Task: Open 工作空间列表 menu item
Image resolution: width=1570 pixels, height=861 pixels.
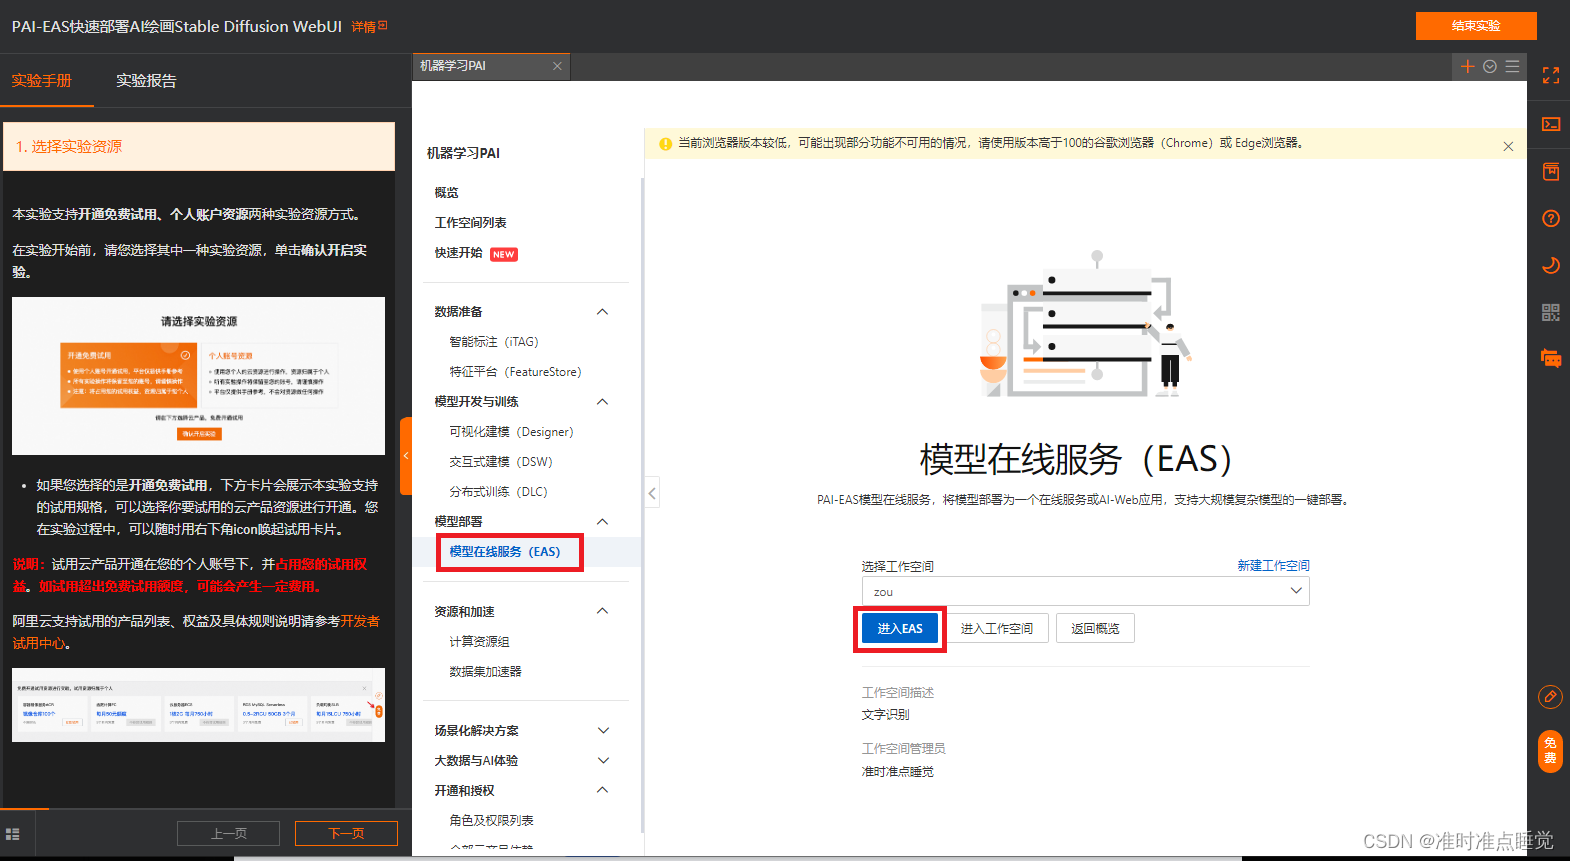Action: [x=471, y=223]
